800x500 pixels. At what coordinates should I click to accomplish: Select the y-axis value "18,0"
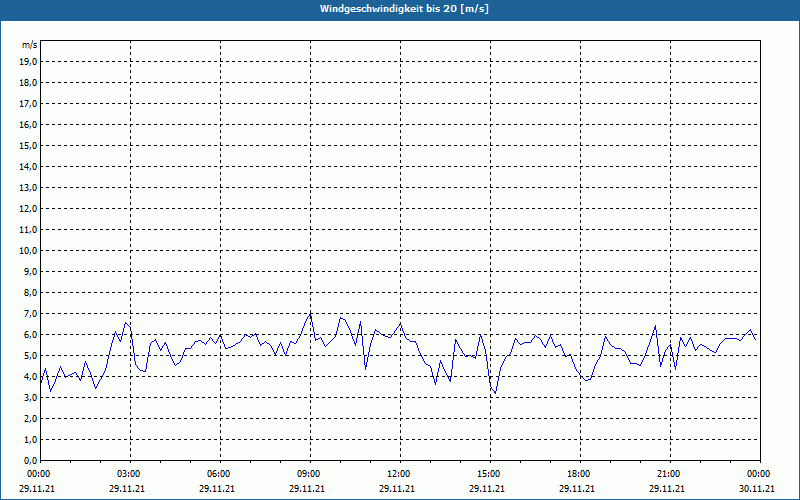coord(28,83)
